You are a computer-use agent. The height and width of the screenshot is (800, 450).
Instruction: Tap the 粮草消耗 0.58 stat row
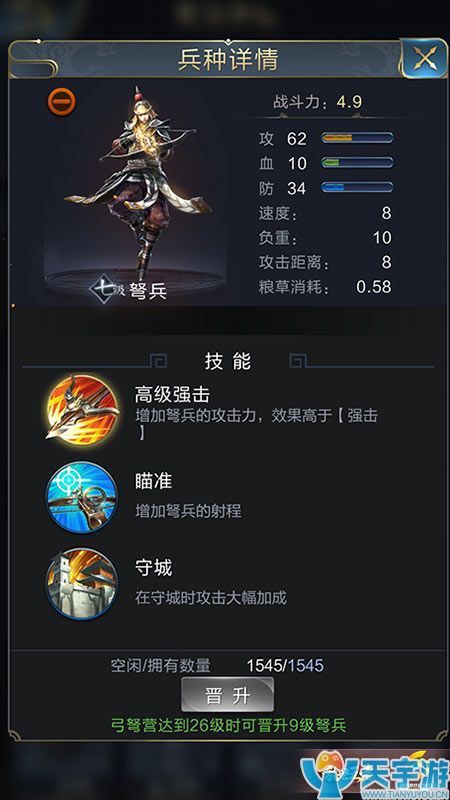click(325, 287)
